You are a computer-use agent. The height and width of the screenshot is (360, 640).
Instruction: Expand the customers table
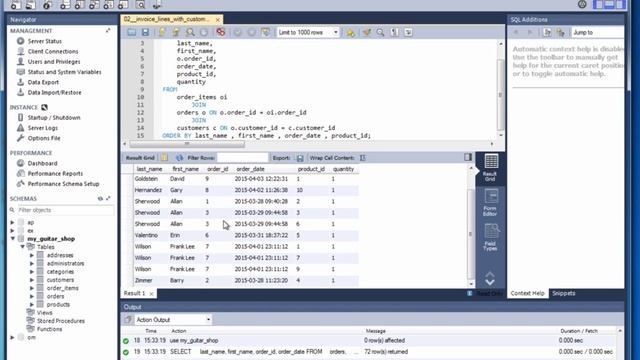[x=32, y=280]
